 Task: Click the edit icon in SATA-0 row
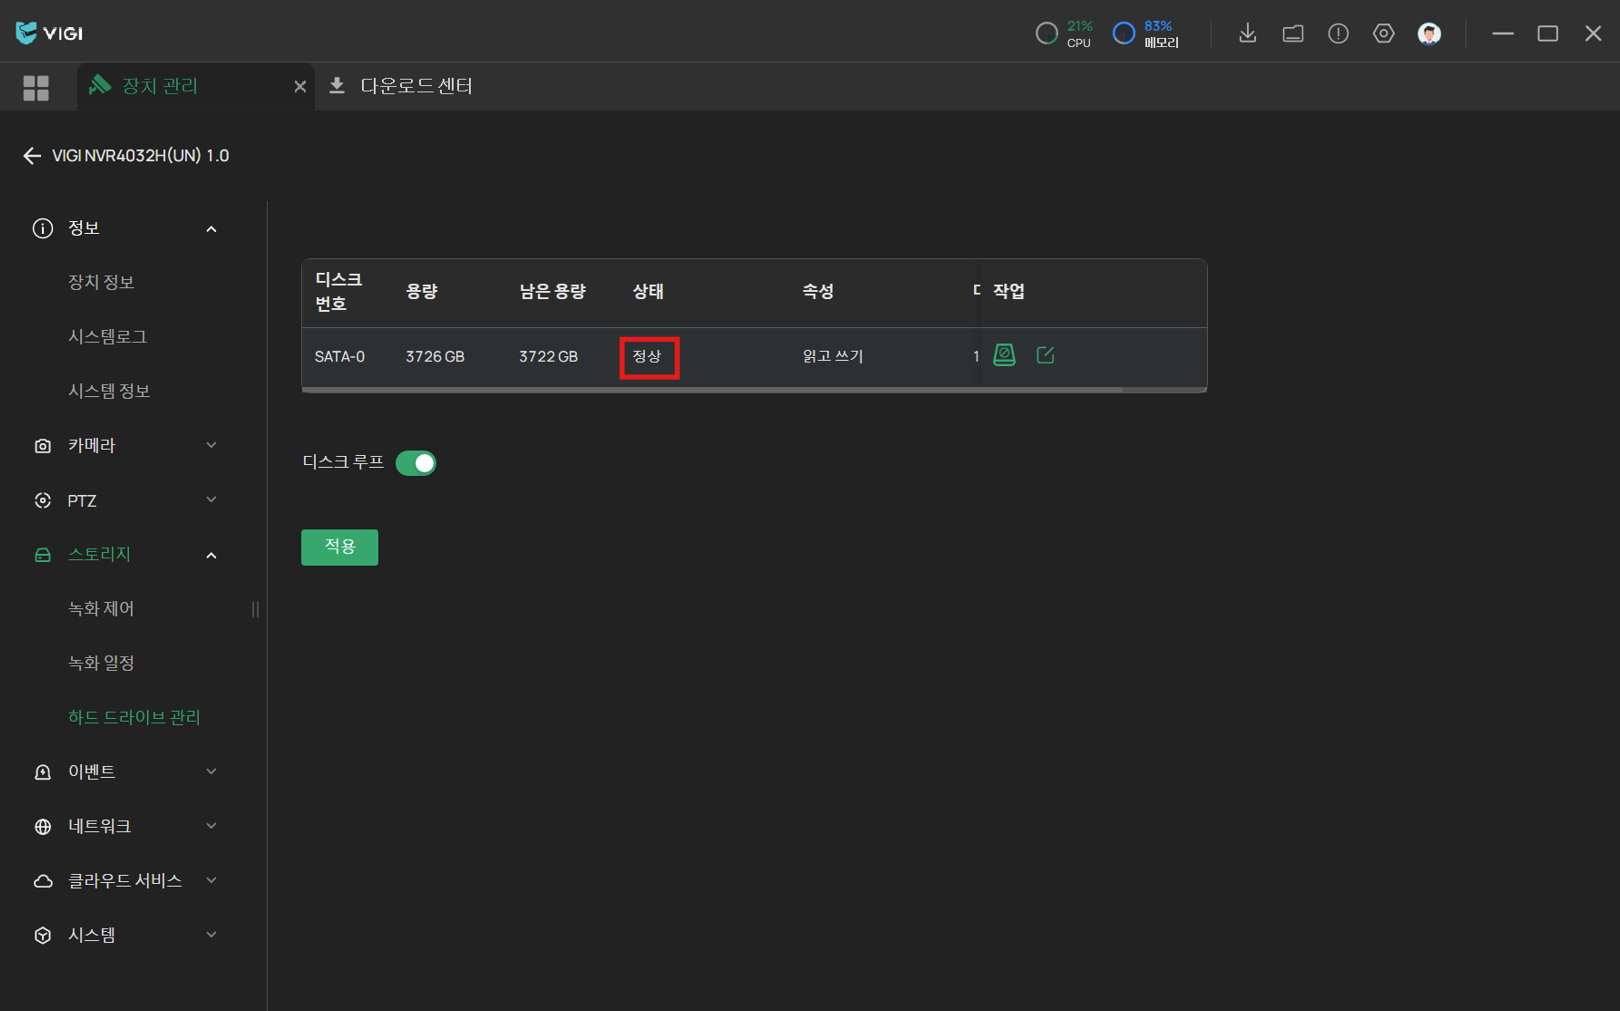[1045, 355]
